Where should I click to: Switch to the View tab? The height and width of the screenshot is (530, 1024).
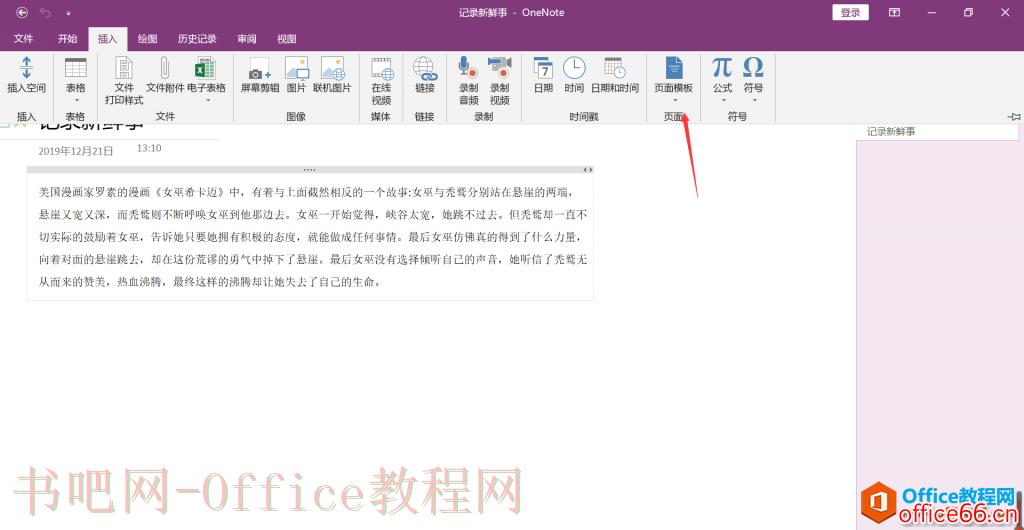pos(287,39)
